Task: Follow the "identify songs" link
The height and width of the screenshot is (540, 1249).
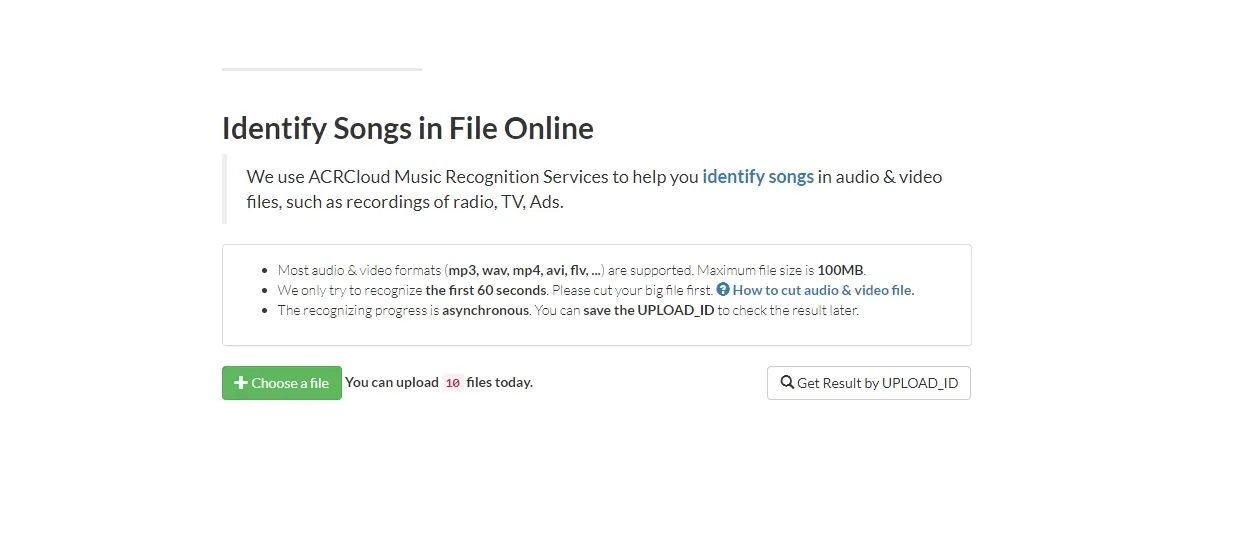Action: pyautogui.click(x=758, y=177)
